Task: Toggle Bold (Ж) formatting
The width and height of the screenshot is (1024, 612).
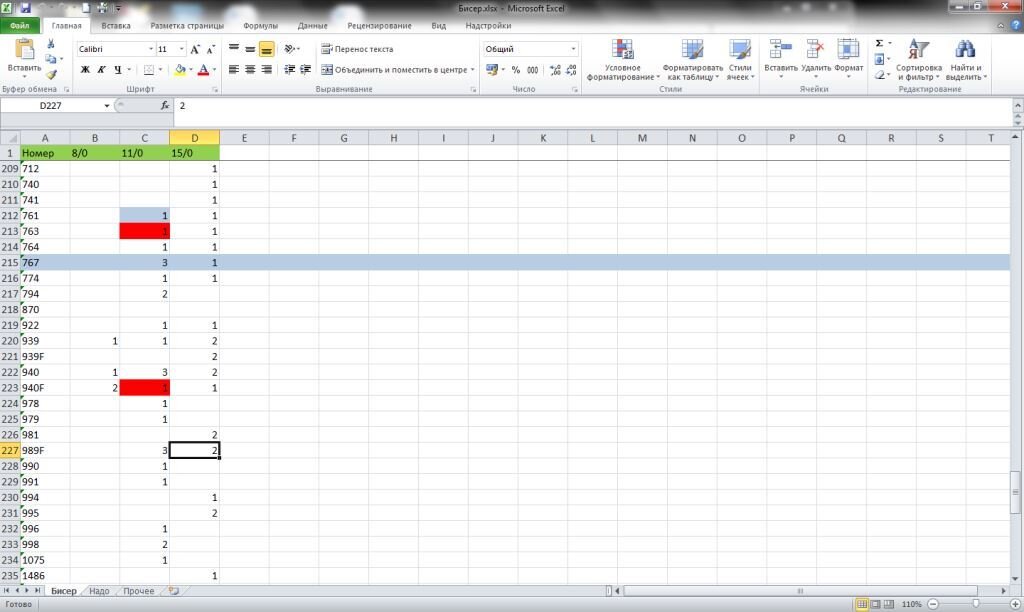Action: click(85, 69)
